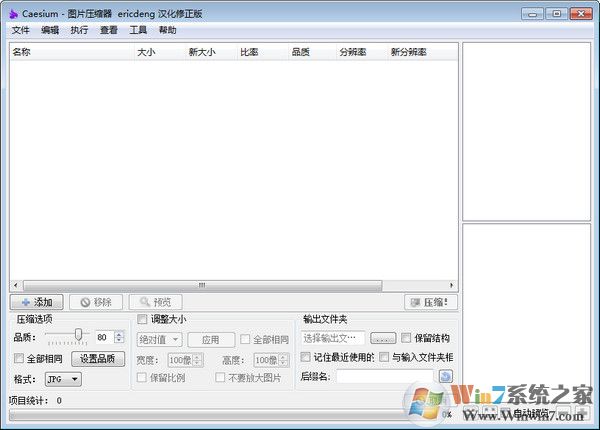
Task: Browse output folder with the ... button
Action: tap(383, 339)
